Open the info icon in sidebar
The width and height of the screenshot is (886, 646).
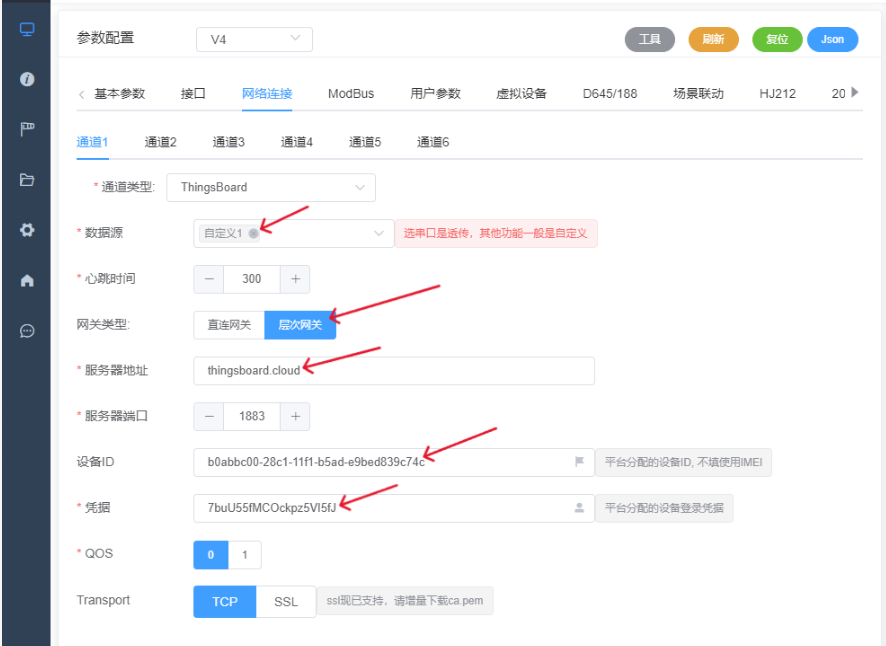[27, 79]
